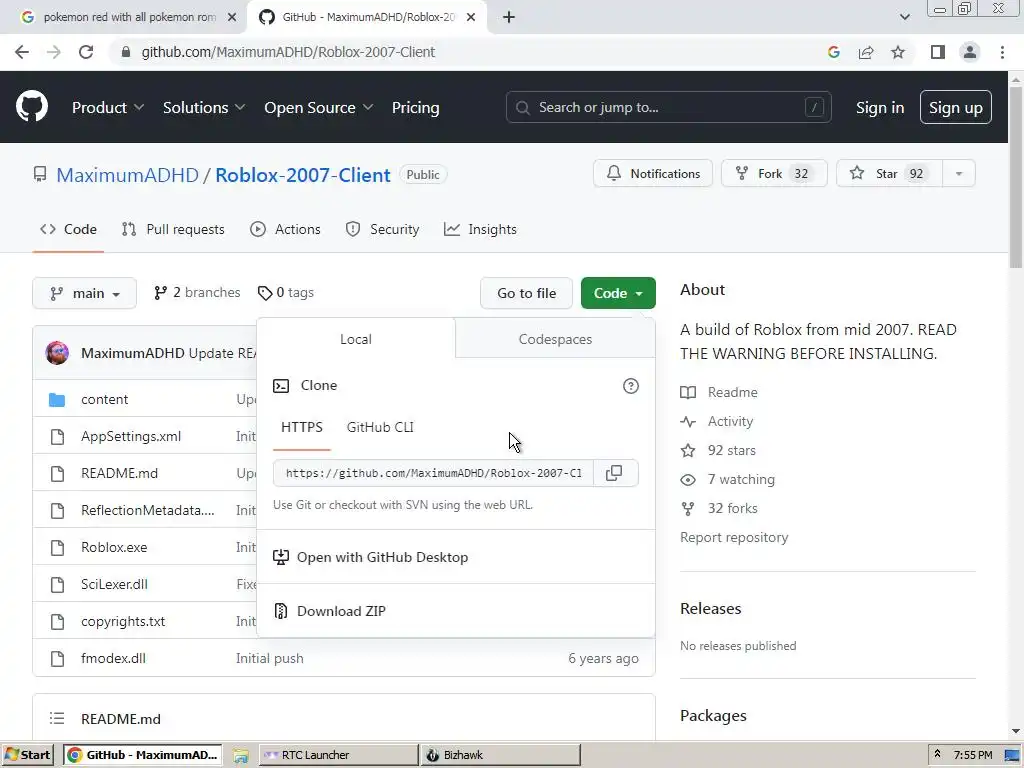Toggle the green Code dropdown button
This screenshot has height=768, width=1024.
pos(618,293)
